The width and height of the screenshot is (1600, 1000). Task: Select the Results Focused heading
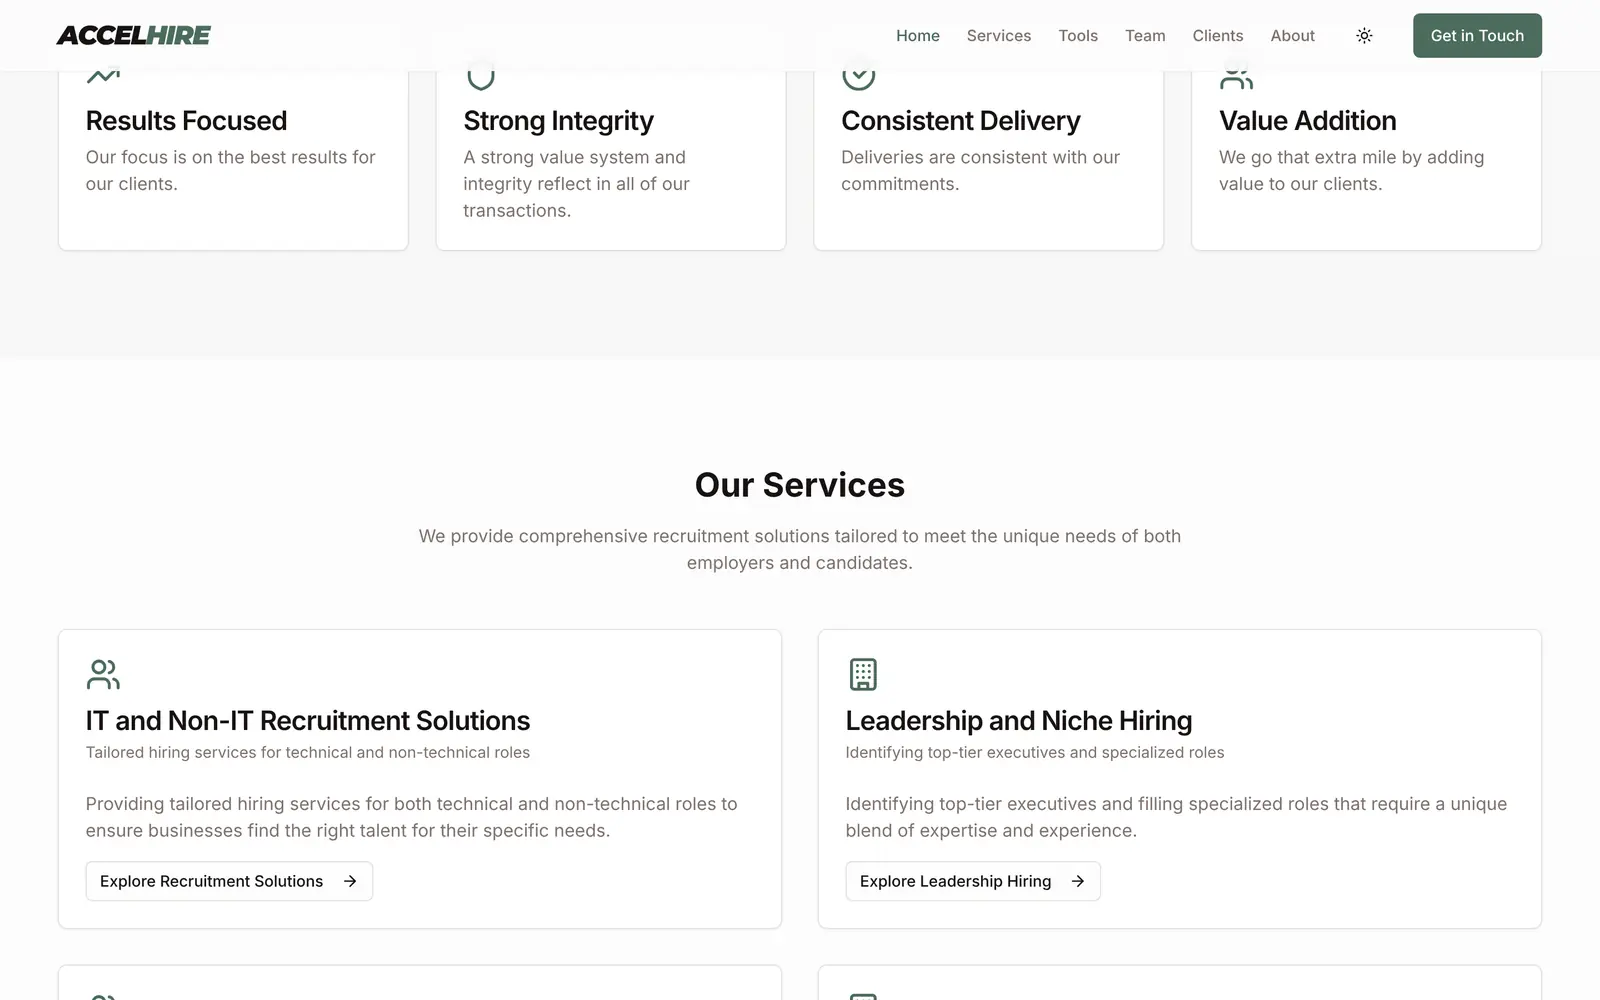(186, 121)
